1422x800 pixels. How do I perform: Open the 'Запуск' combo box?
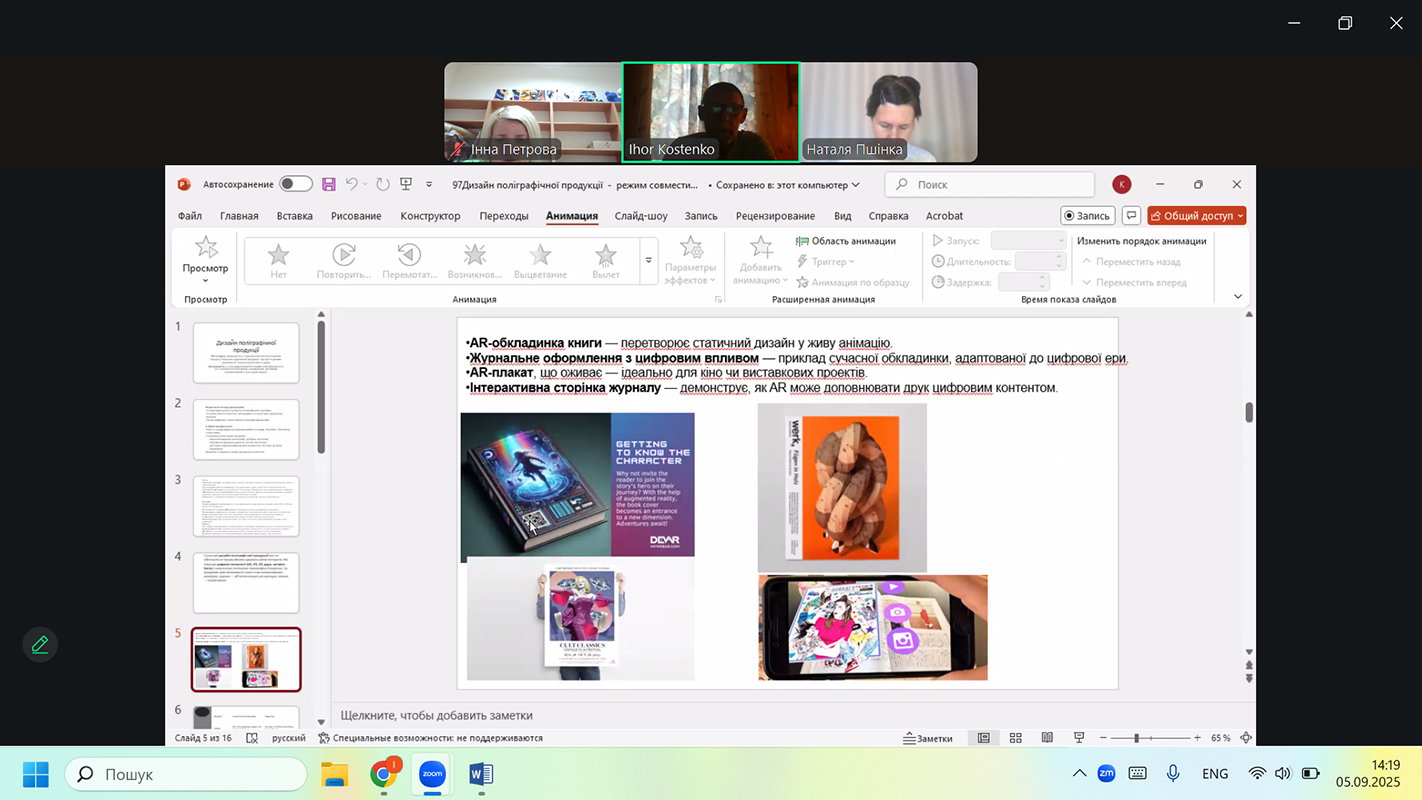tap(1029, 241)
